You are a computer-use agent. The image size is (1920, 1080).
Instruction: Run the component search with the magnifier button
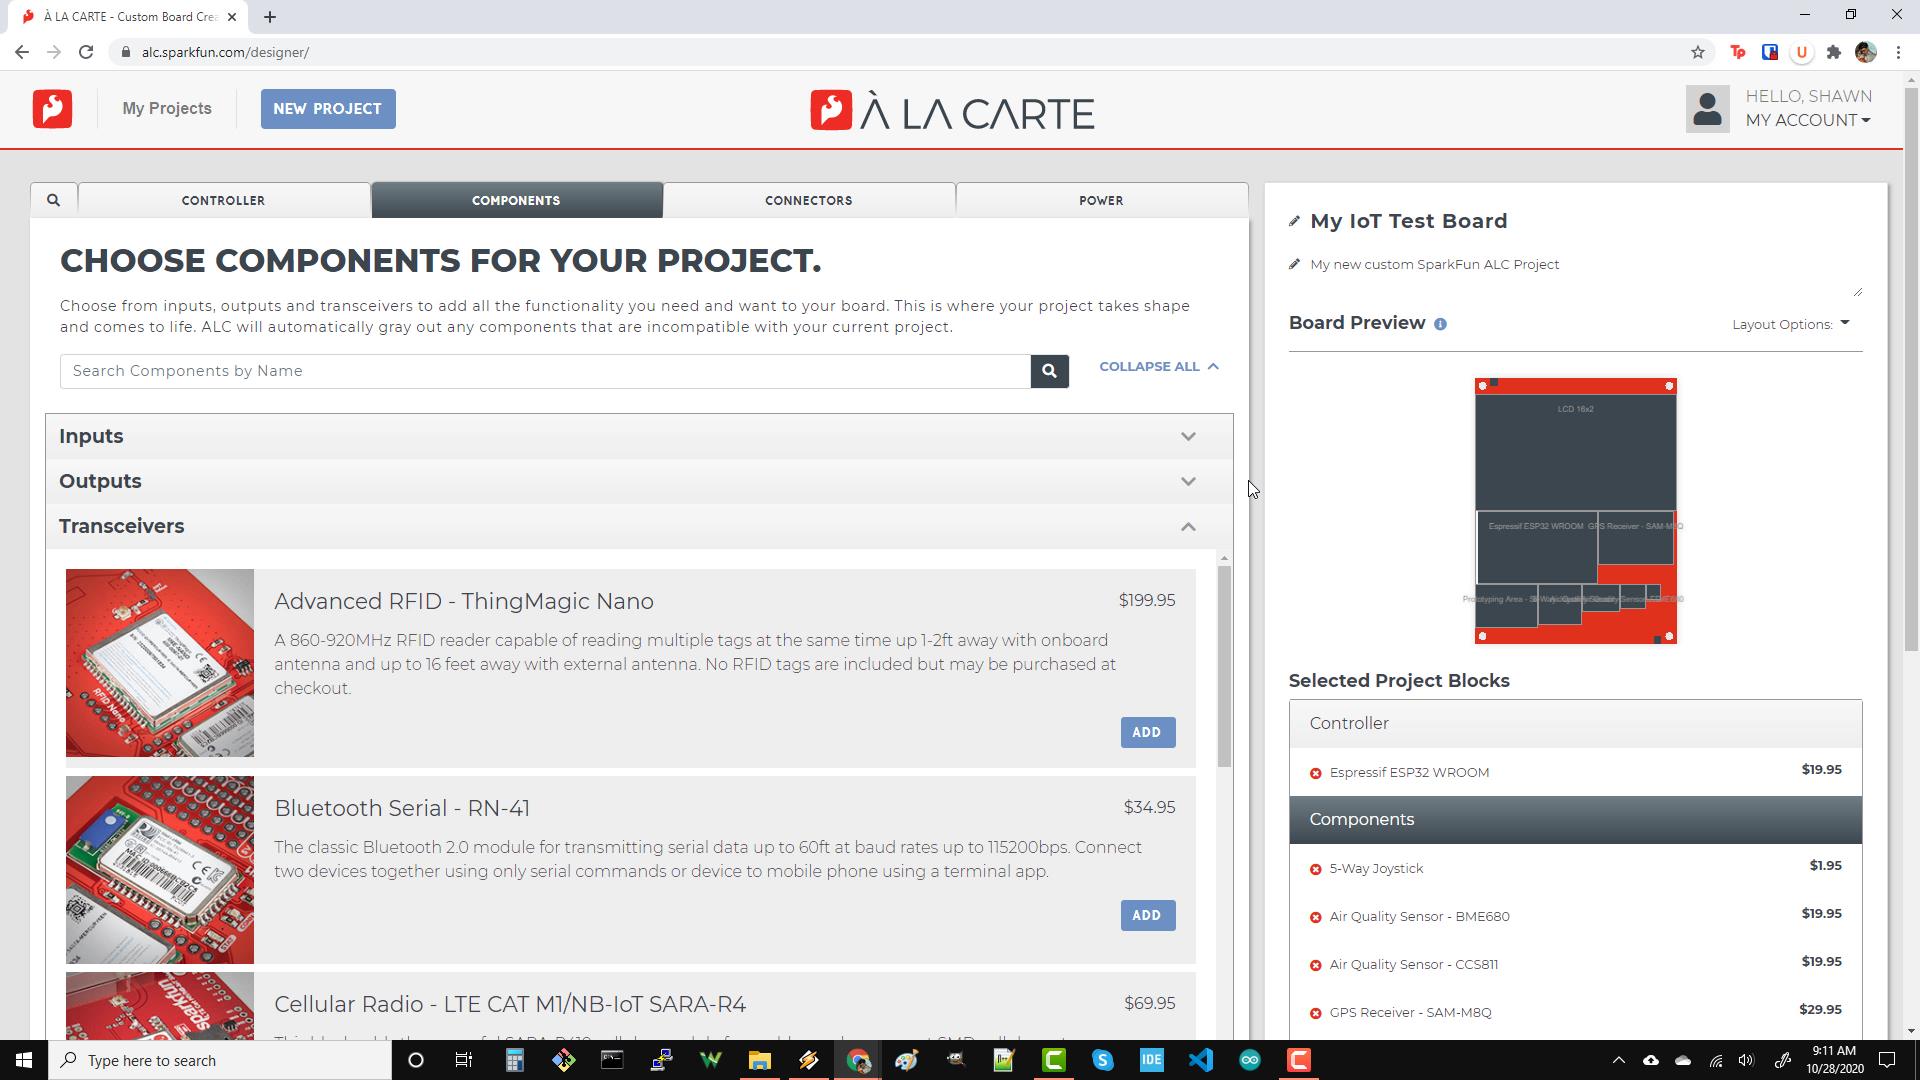pyautogui.click(x=1049, y=371)
